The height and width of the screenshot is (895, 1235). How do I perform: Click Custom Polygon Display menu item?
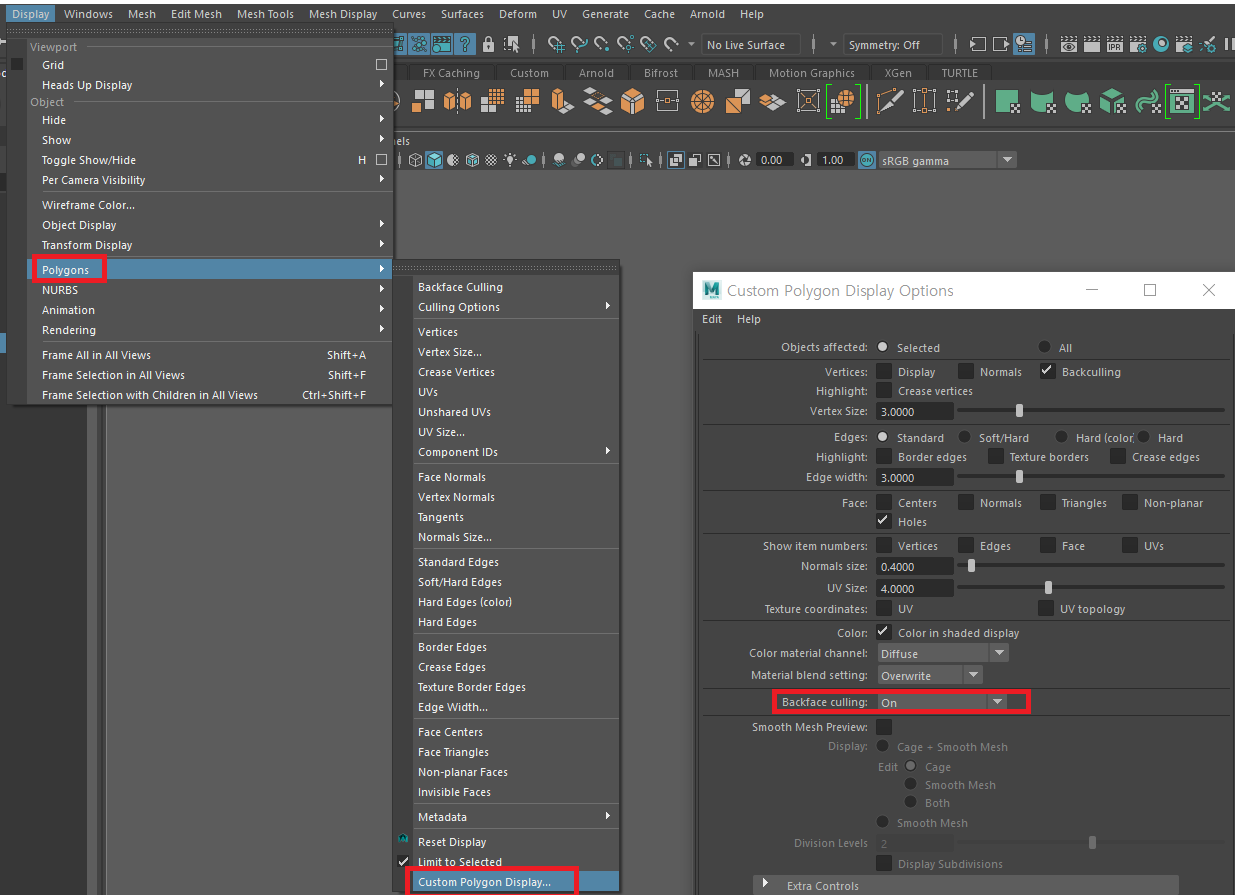point(517,882)
